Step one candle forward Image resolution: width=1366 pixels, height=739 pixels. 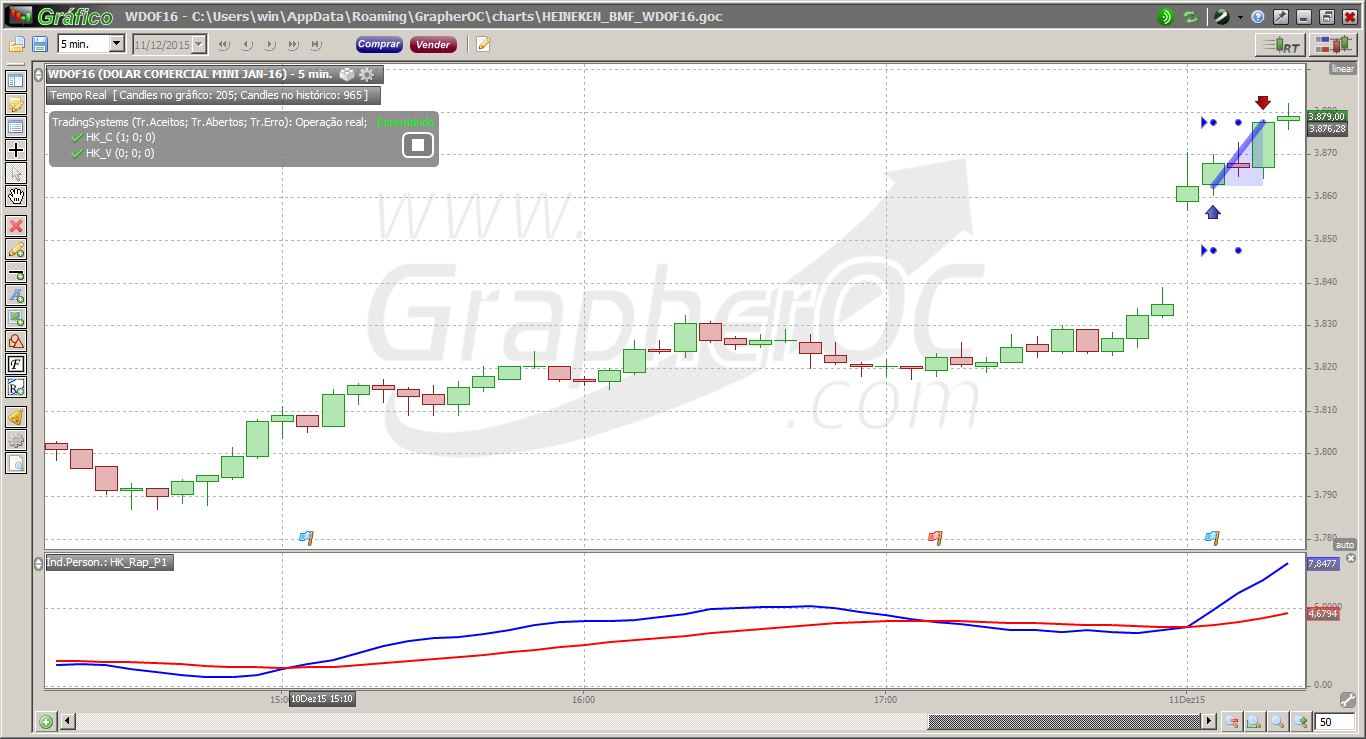click(x=270, y=45)
